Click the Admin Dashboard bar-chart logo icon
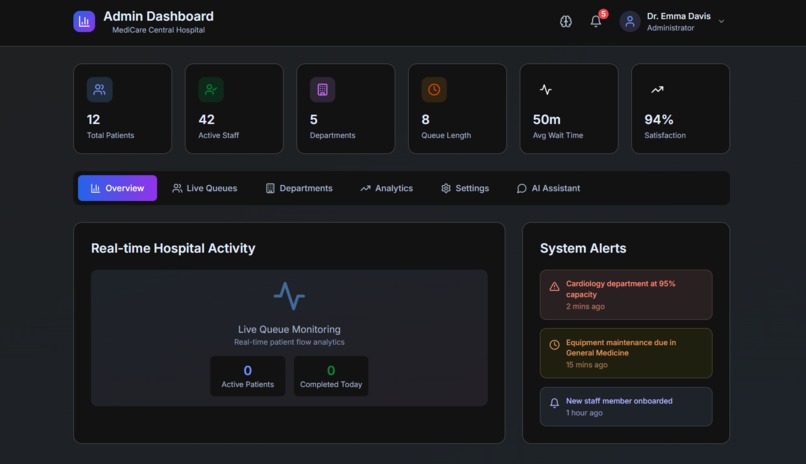Image resolution: width=806 pixels, height=464 pixels. point(84,22)
